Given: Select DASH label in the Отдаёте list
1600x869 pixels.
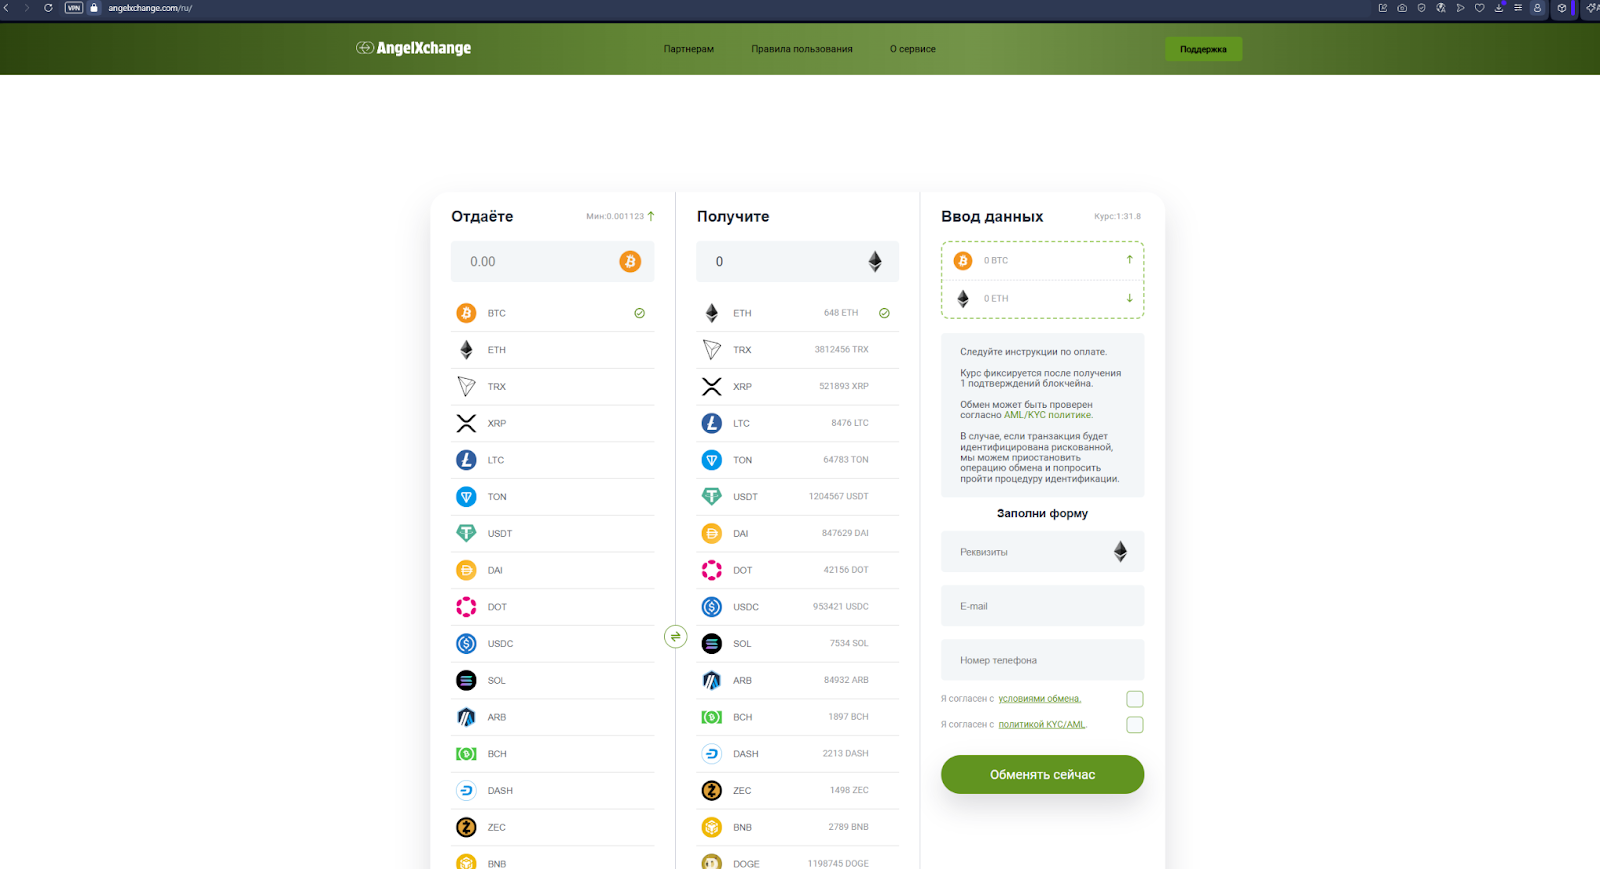Looking at the screenshot, I should point(500,791).
